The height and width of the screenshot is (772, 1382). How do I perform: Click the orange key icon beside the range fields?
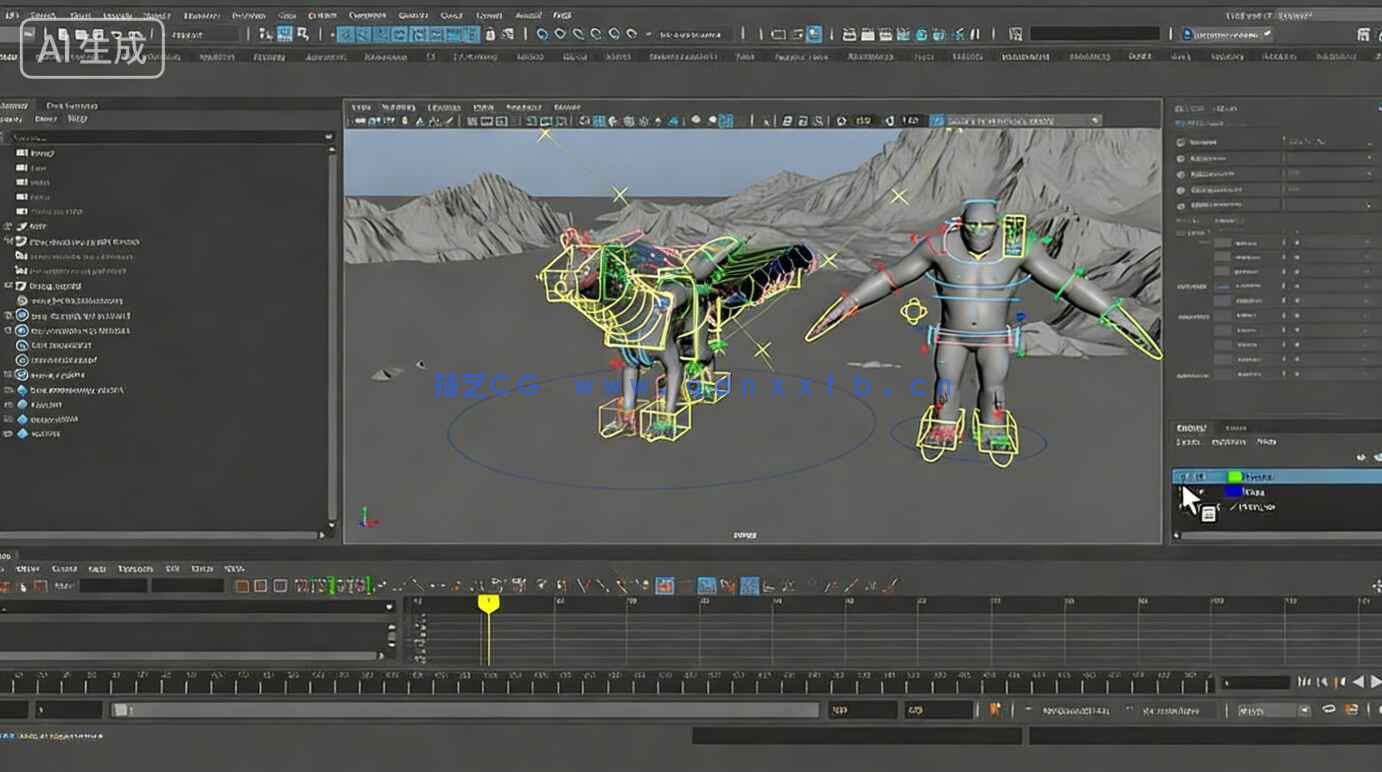(995, 710)
